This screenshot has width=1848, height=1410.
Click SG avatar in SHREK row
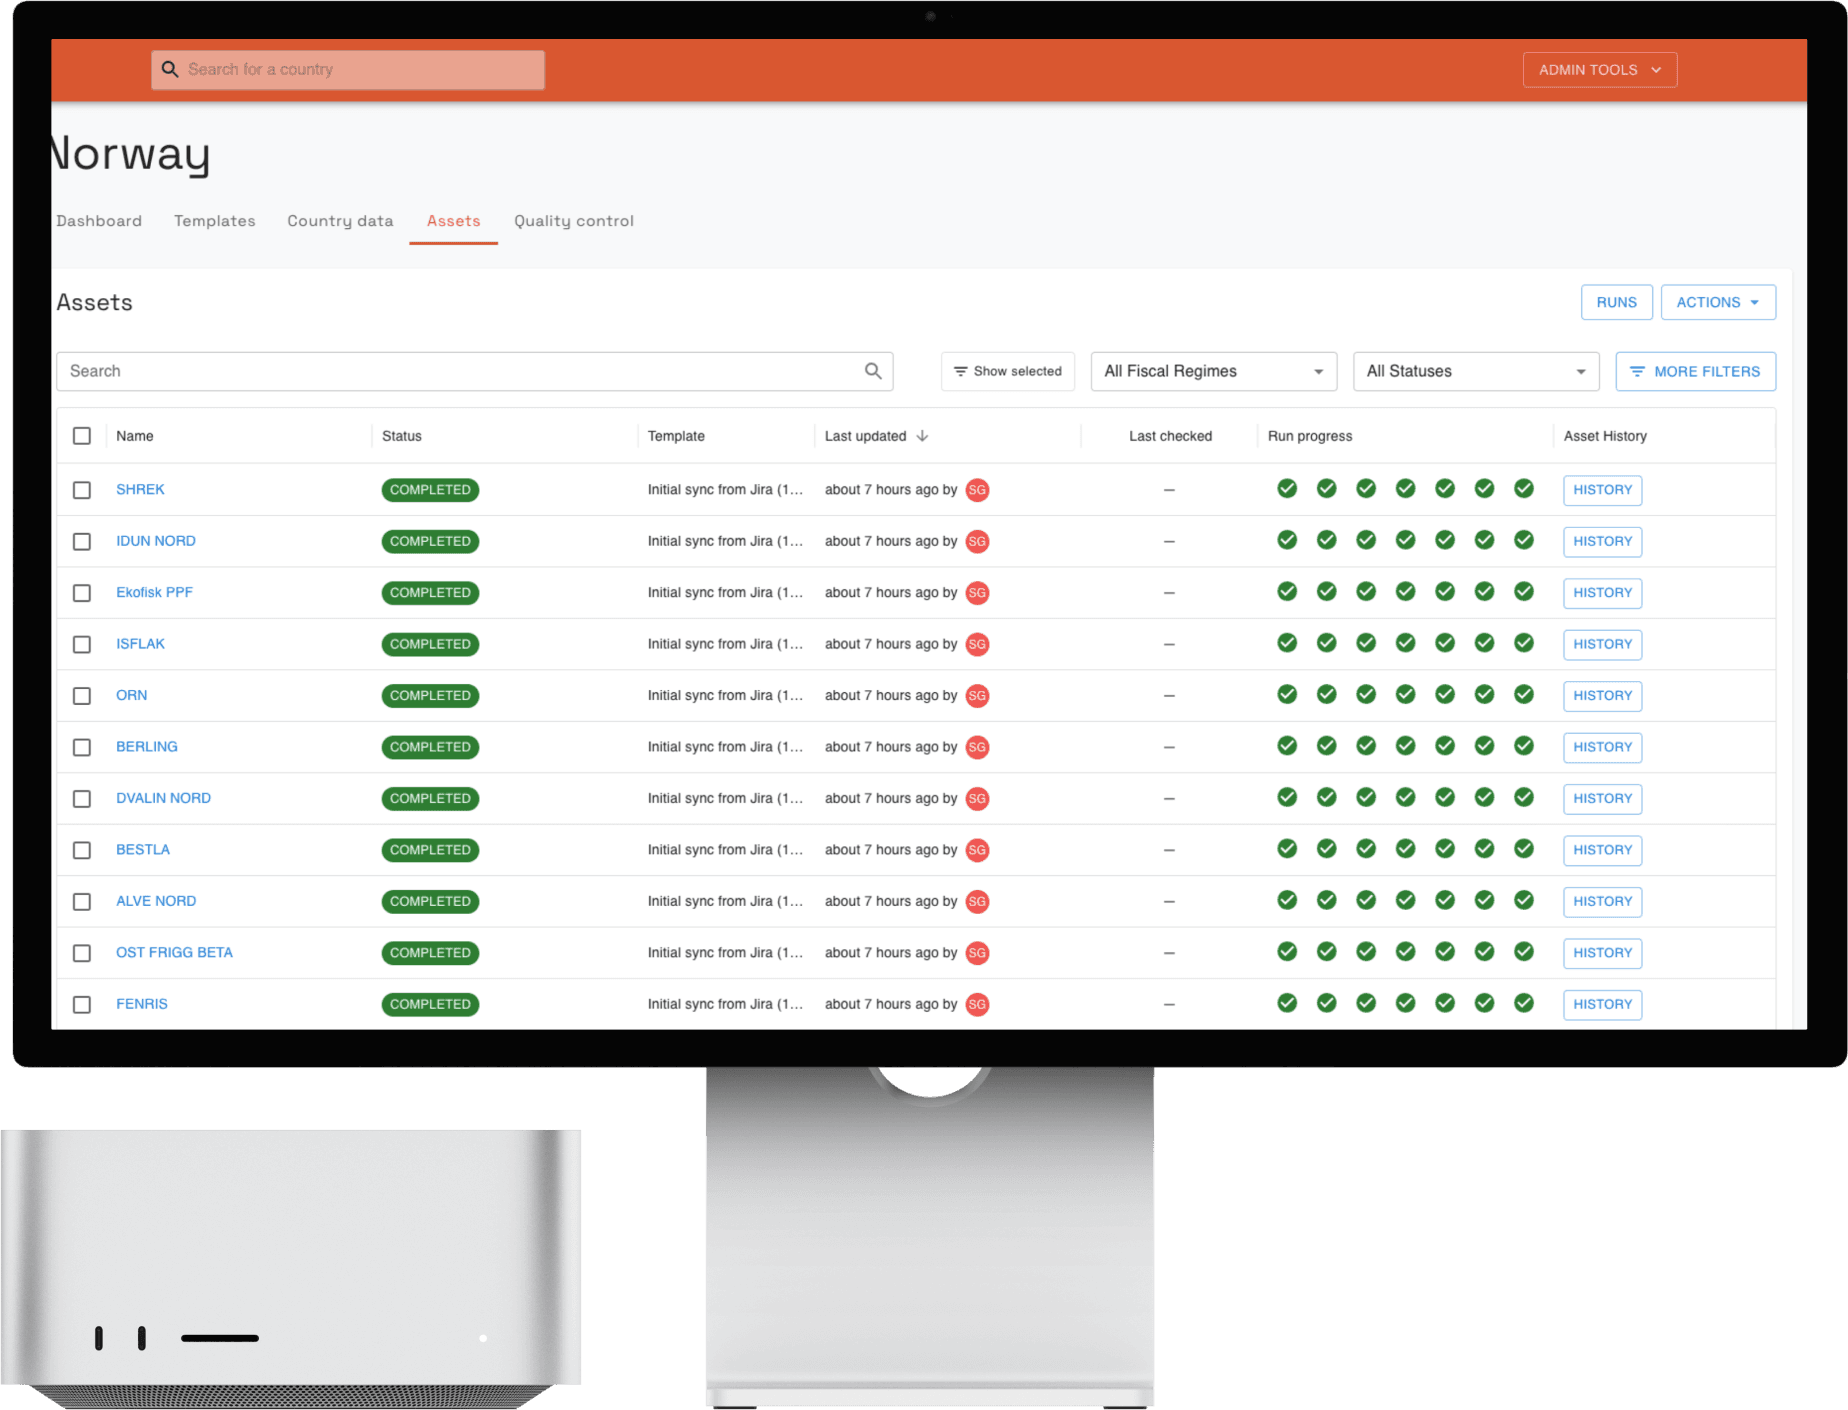(x=977, y=490)
